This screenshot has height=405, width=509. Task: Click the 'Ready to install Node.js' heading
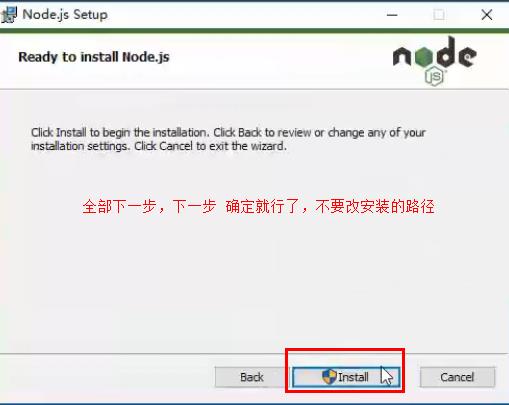coord(94,57)
